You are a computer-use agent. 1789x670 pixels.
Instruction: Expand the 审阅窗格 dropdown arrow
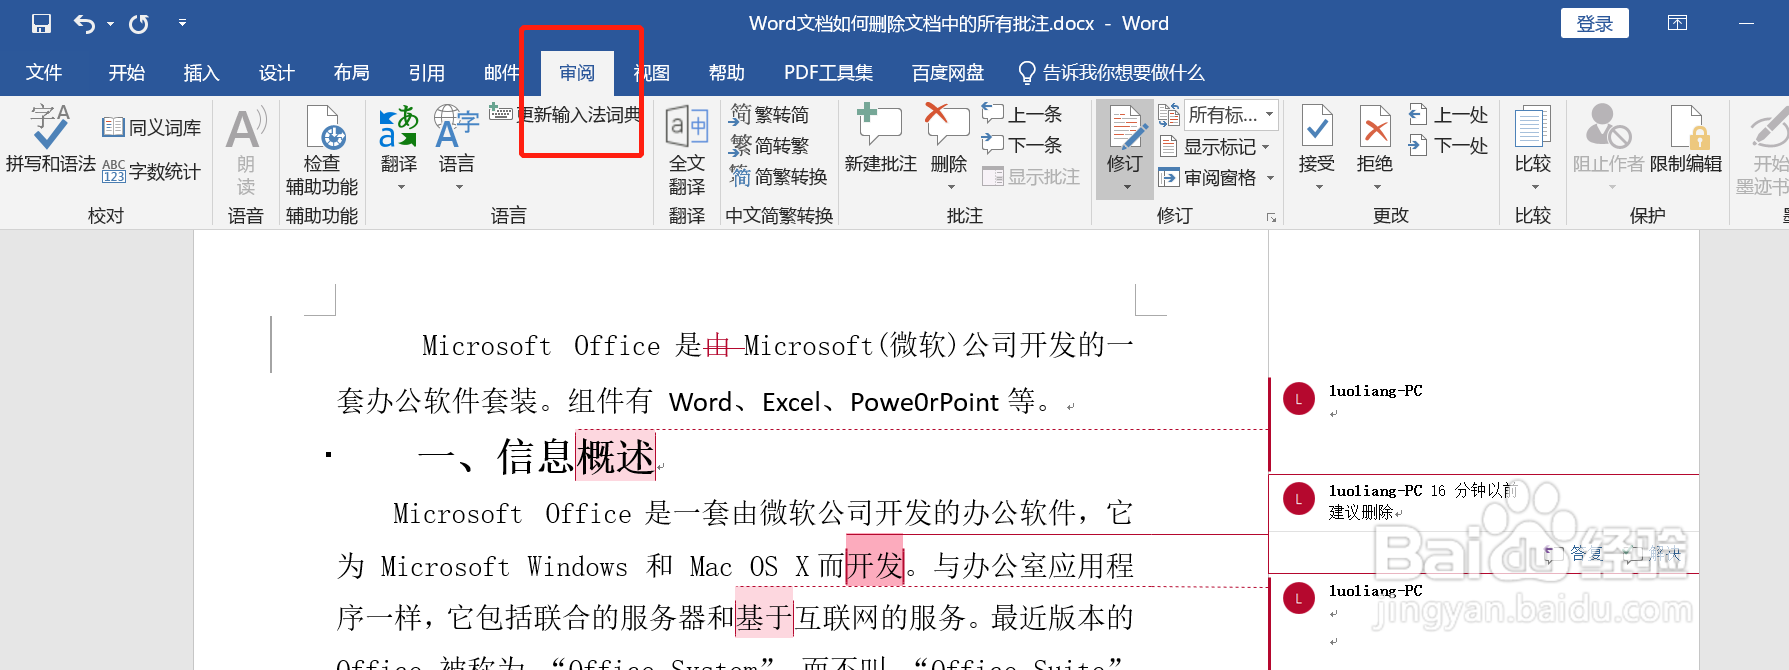pyautogui.click(x=1270, y=178)
